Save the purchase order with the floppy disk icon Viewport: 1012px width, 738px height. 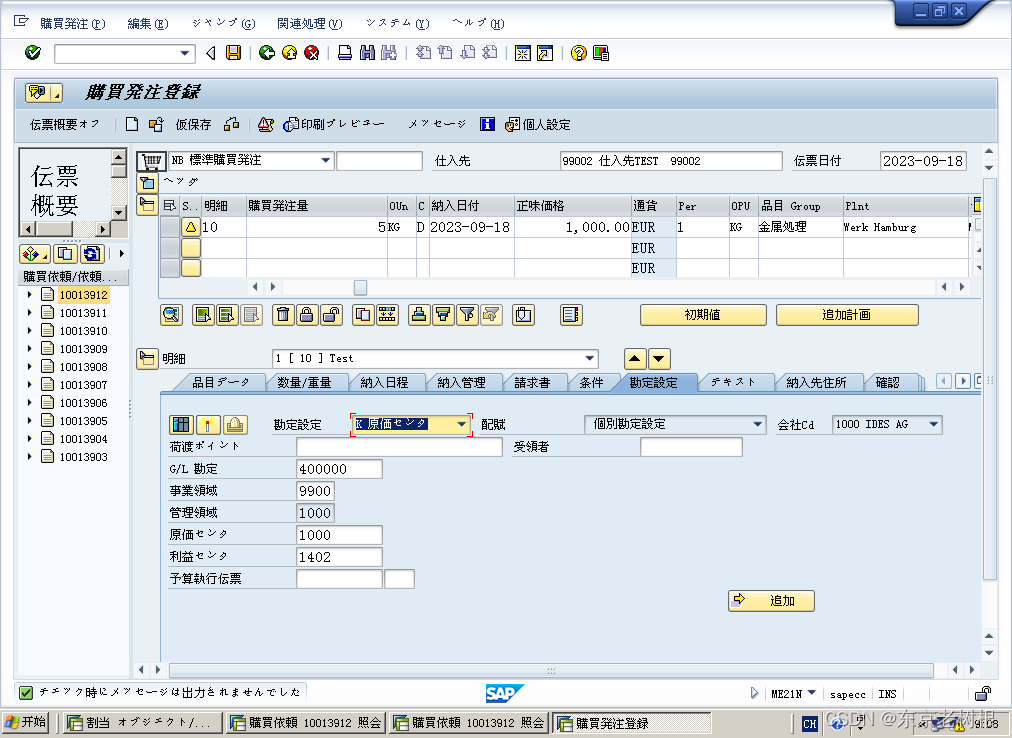[x=233, y=53]
